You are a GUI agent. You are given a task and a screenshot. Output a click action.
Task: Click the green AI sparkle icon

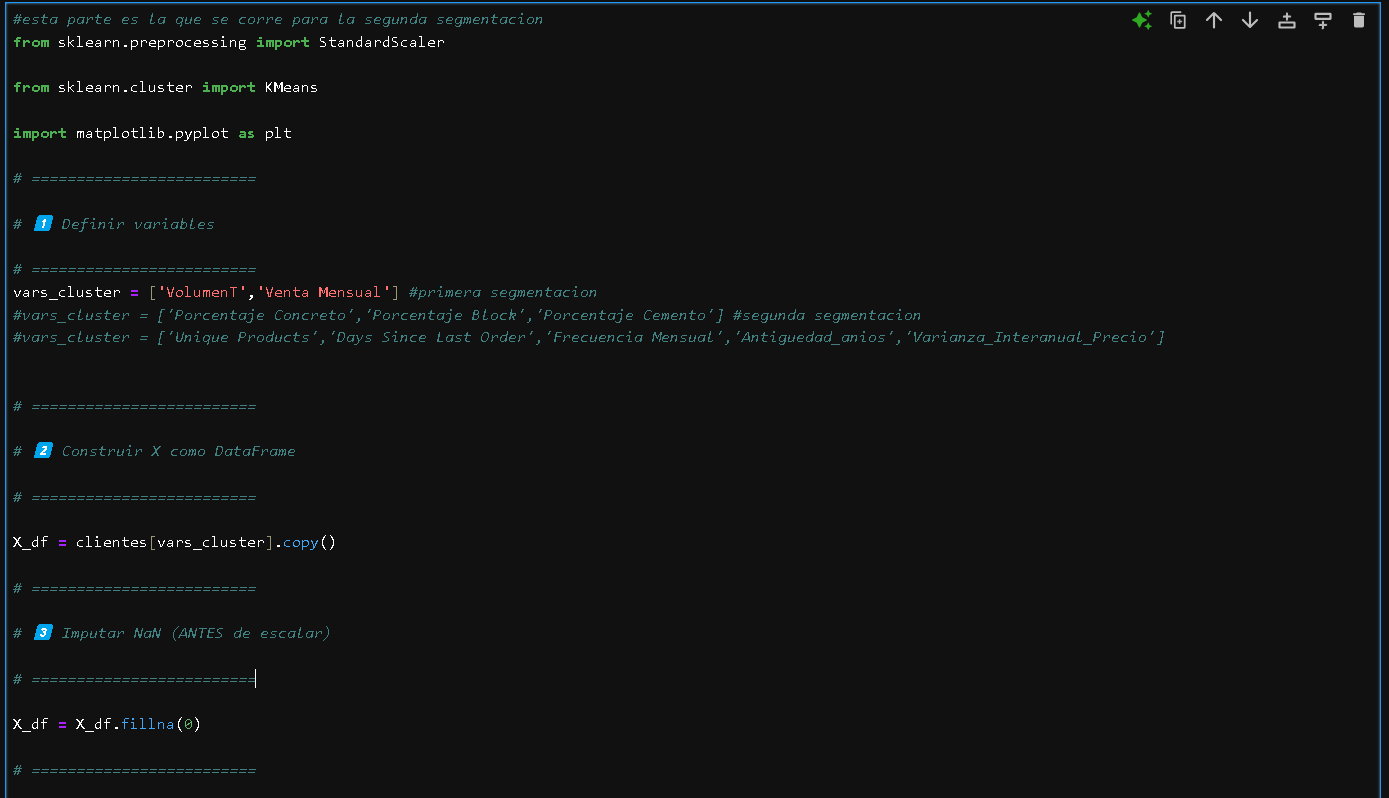[x=1142, y=20]
